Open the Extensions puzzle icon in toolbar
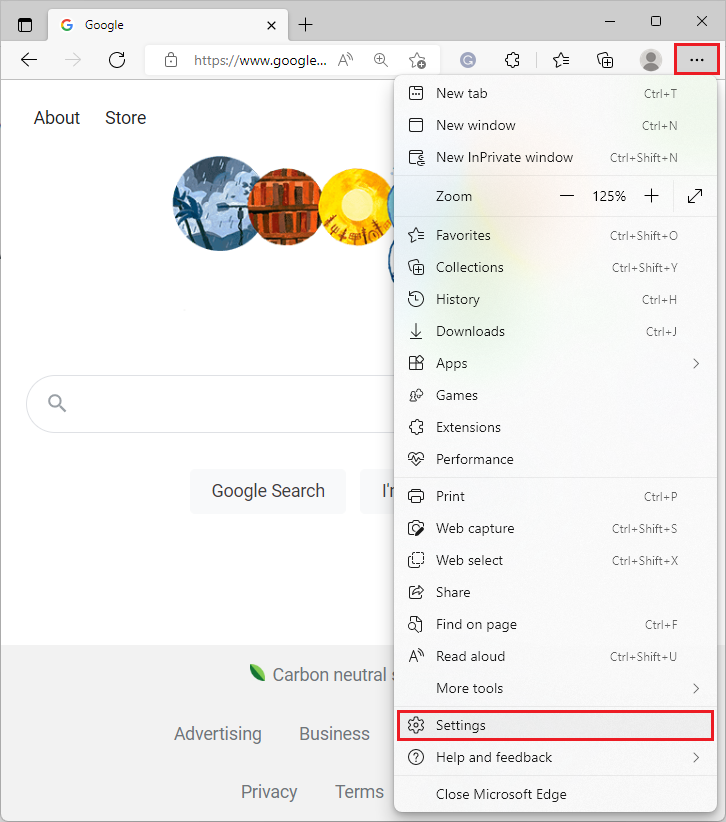The width and height of the screenshot is (726, 822). (x=512, y=60)
